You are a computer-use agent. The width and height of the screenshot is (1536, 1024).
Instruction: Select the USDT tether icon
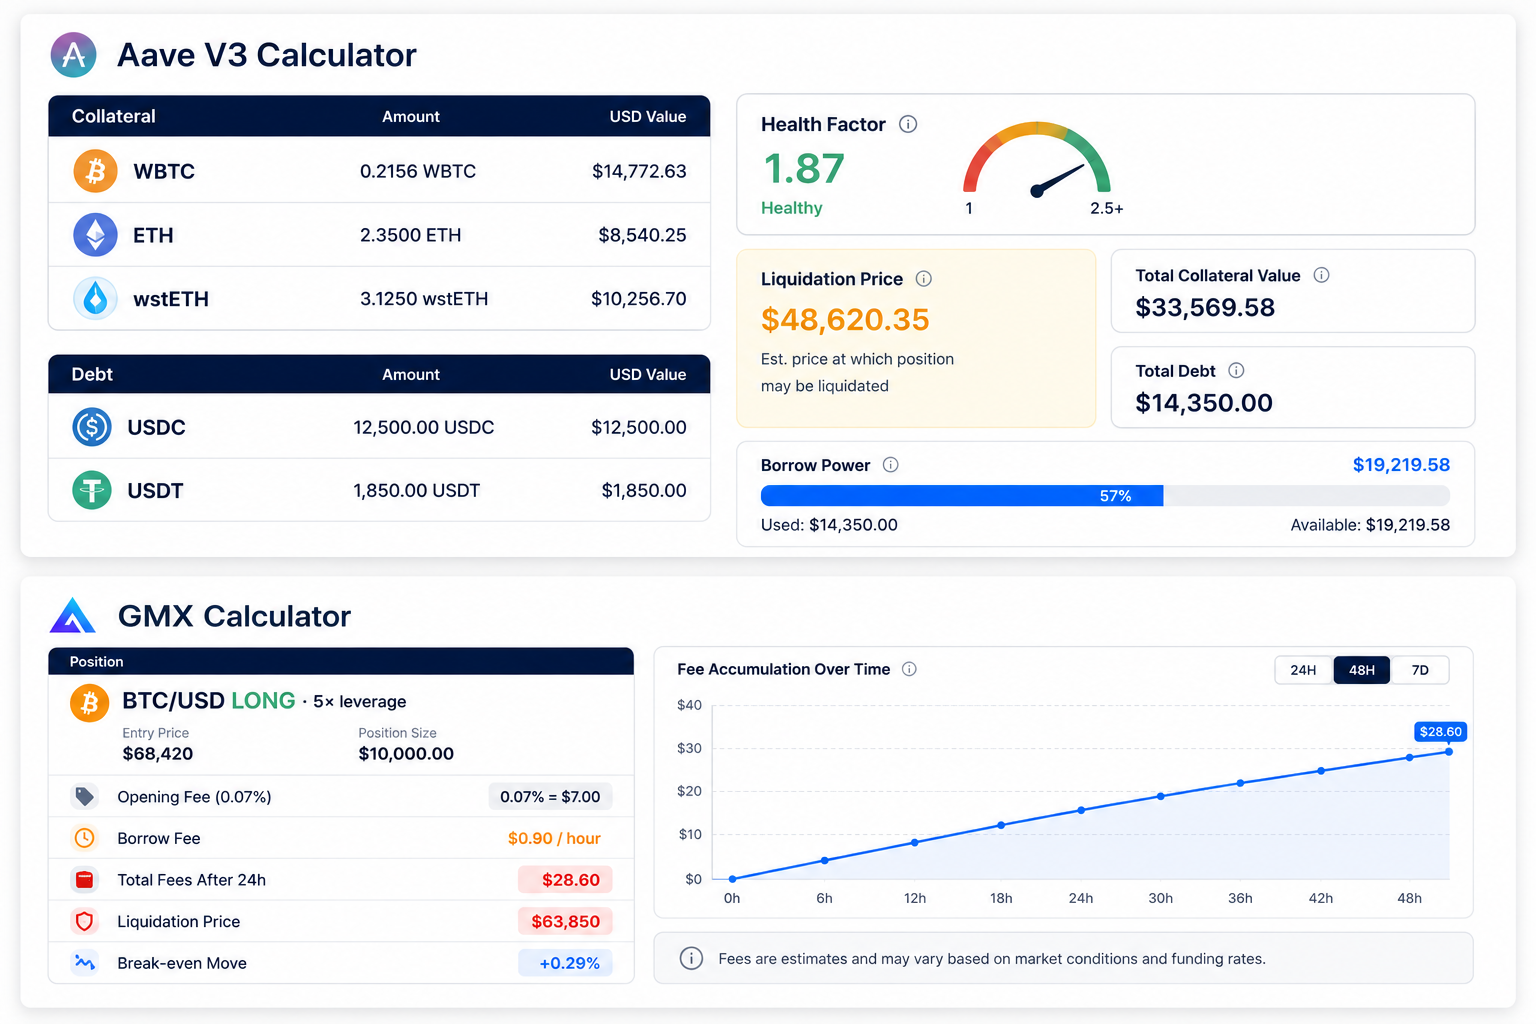click(x=92, y=490)
